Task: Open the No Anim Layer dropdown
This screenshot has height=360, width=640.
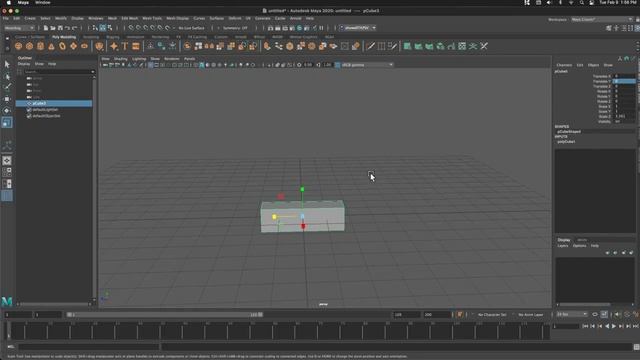Action: [x=531, y=315]
